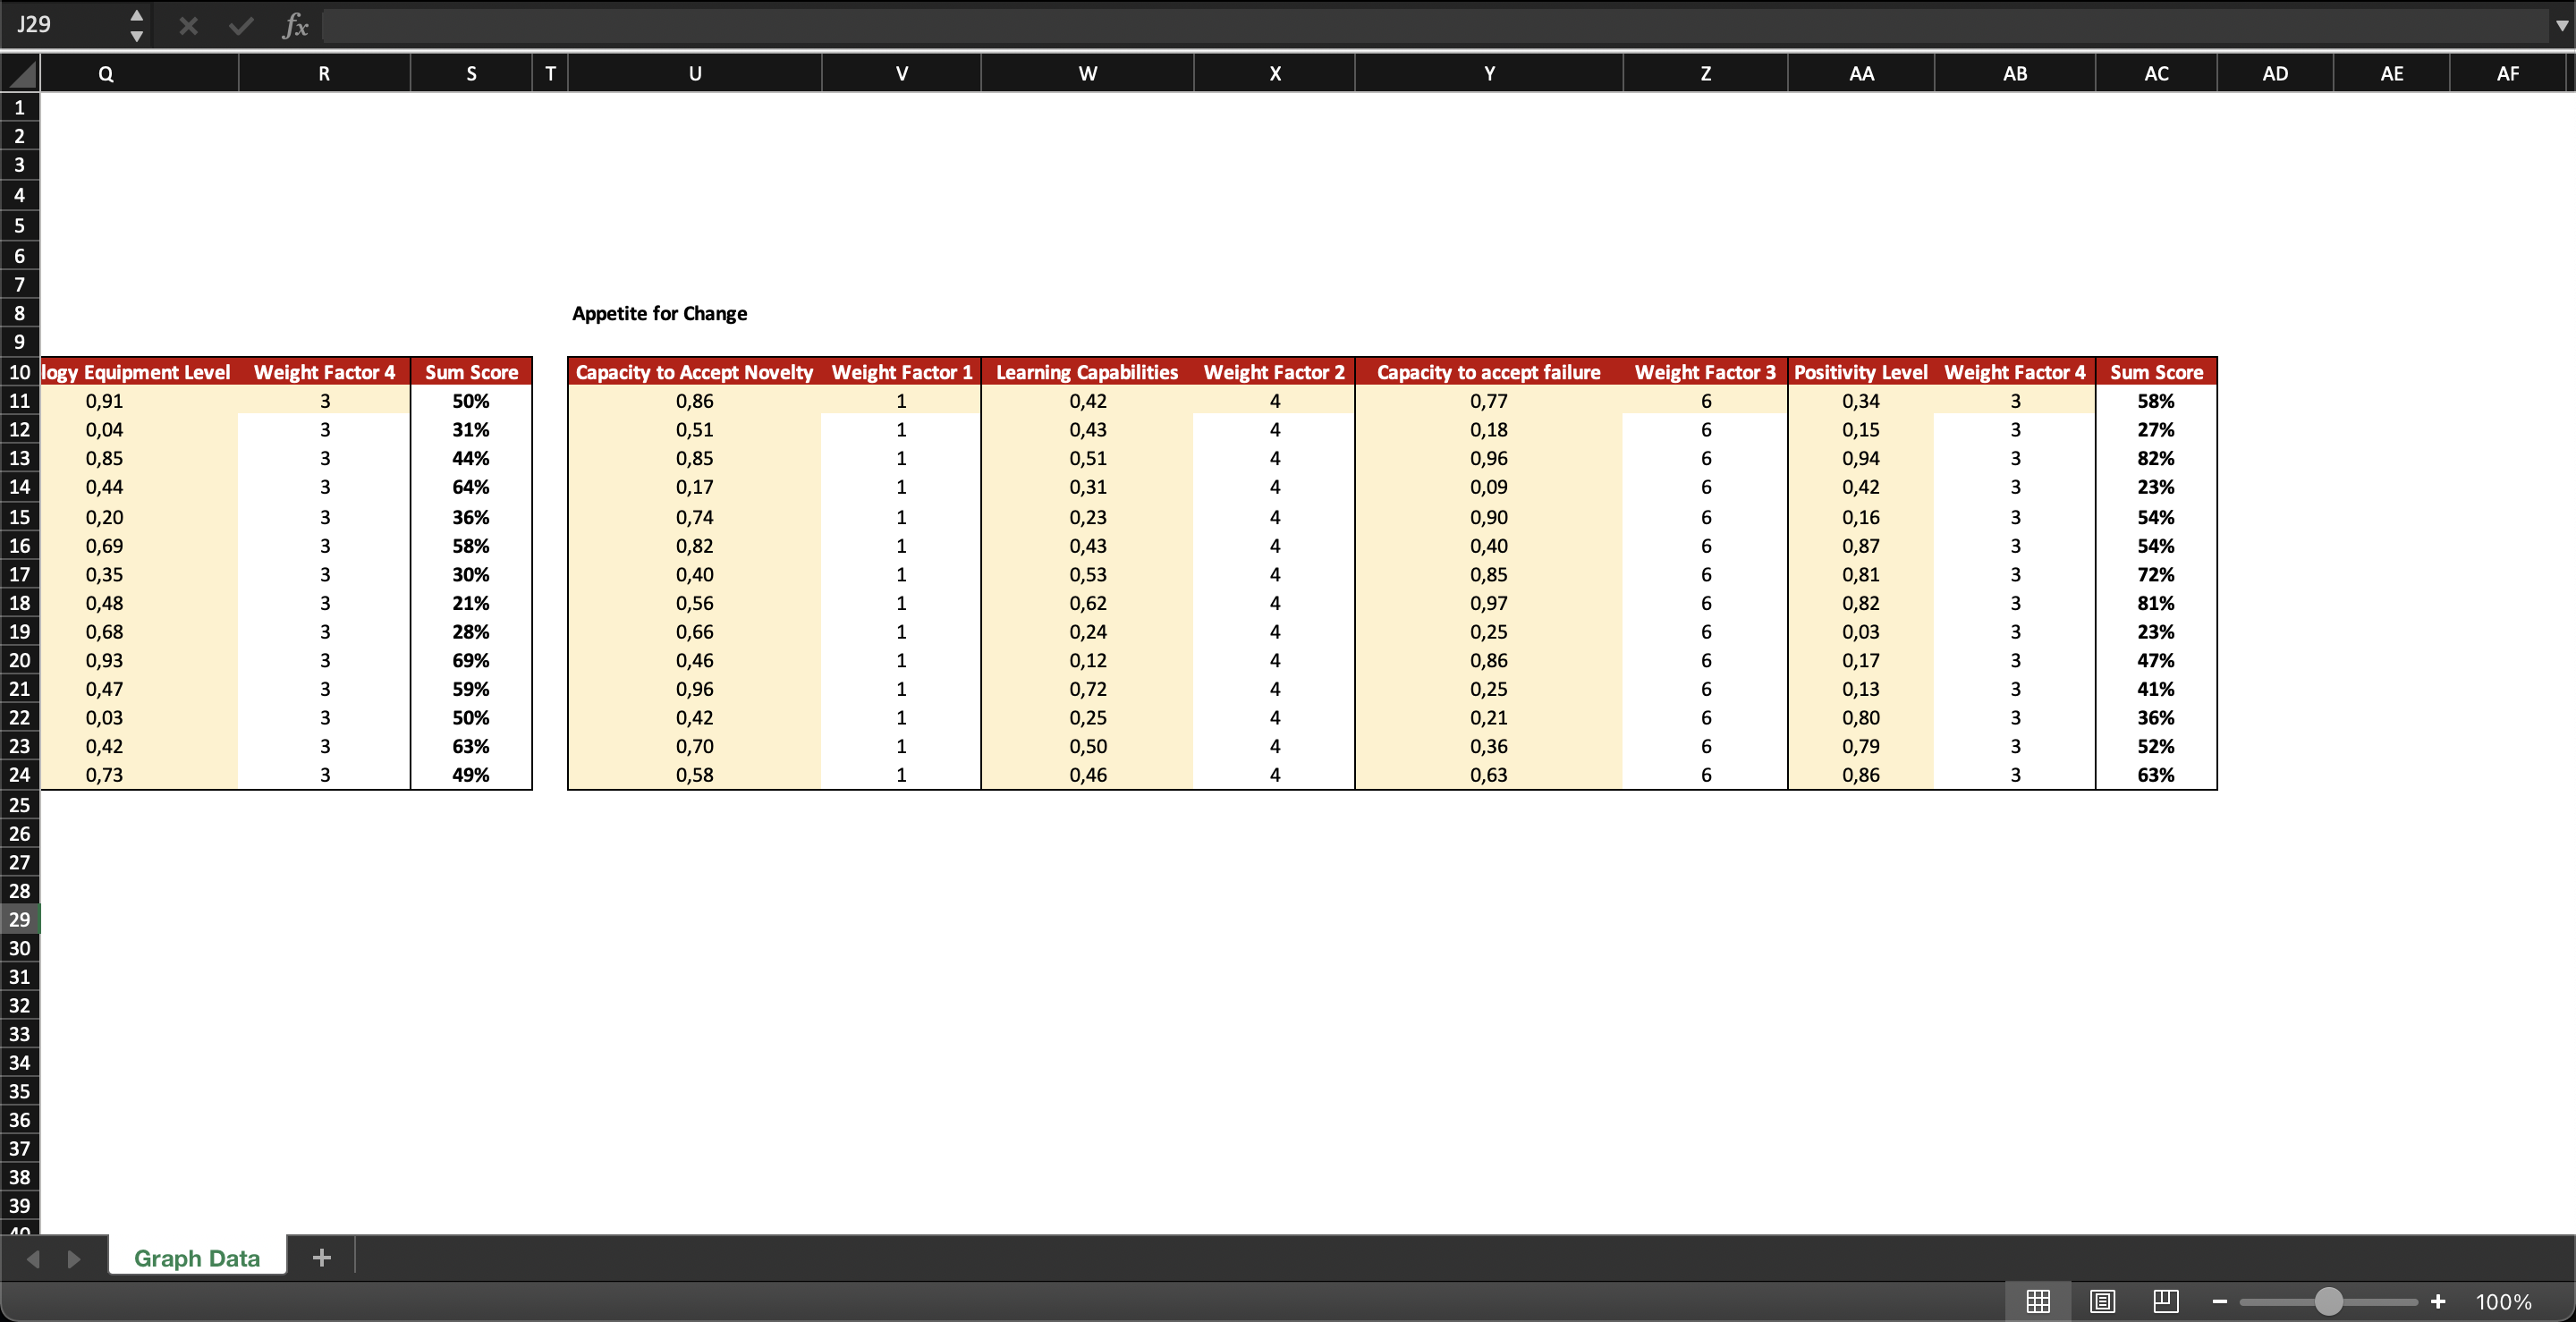Click the 'Capacity to Accept Novelty' header cell
The width and height of the screenshot is (2576, 1322).
click(694, 372)
